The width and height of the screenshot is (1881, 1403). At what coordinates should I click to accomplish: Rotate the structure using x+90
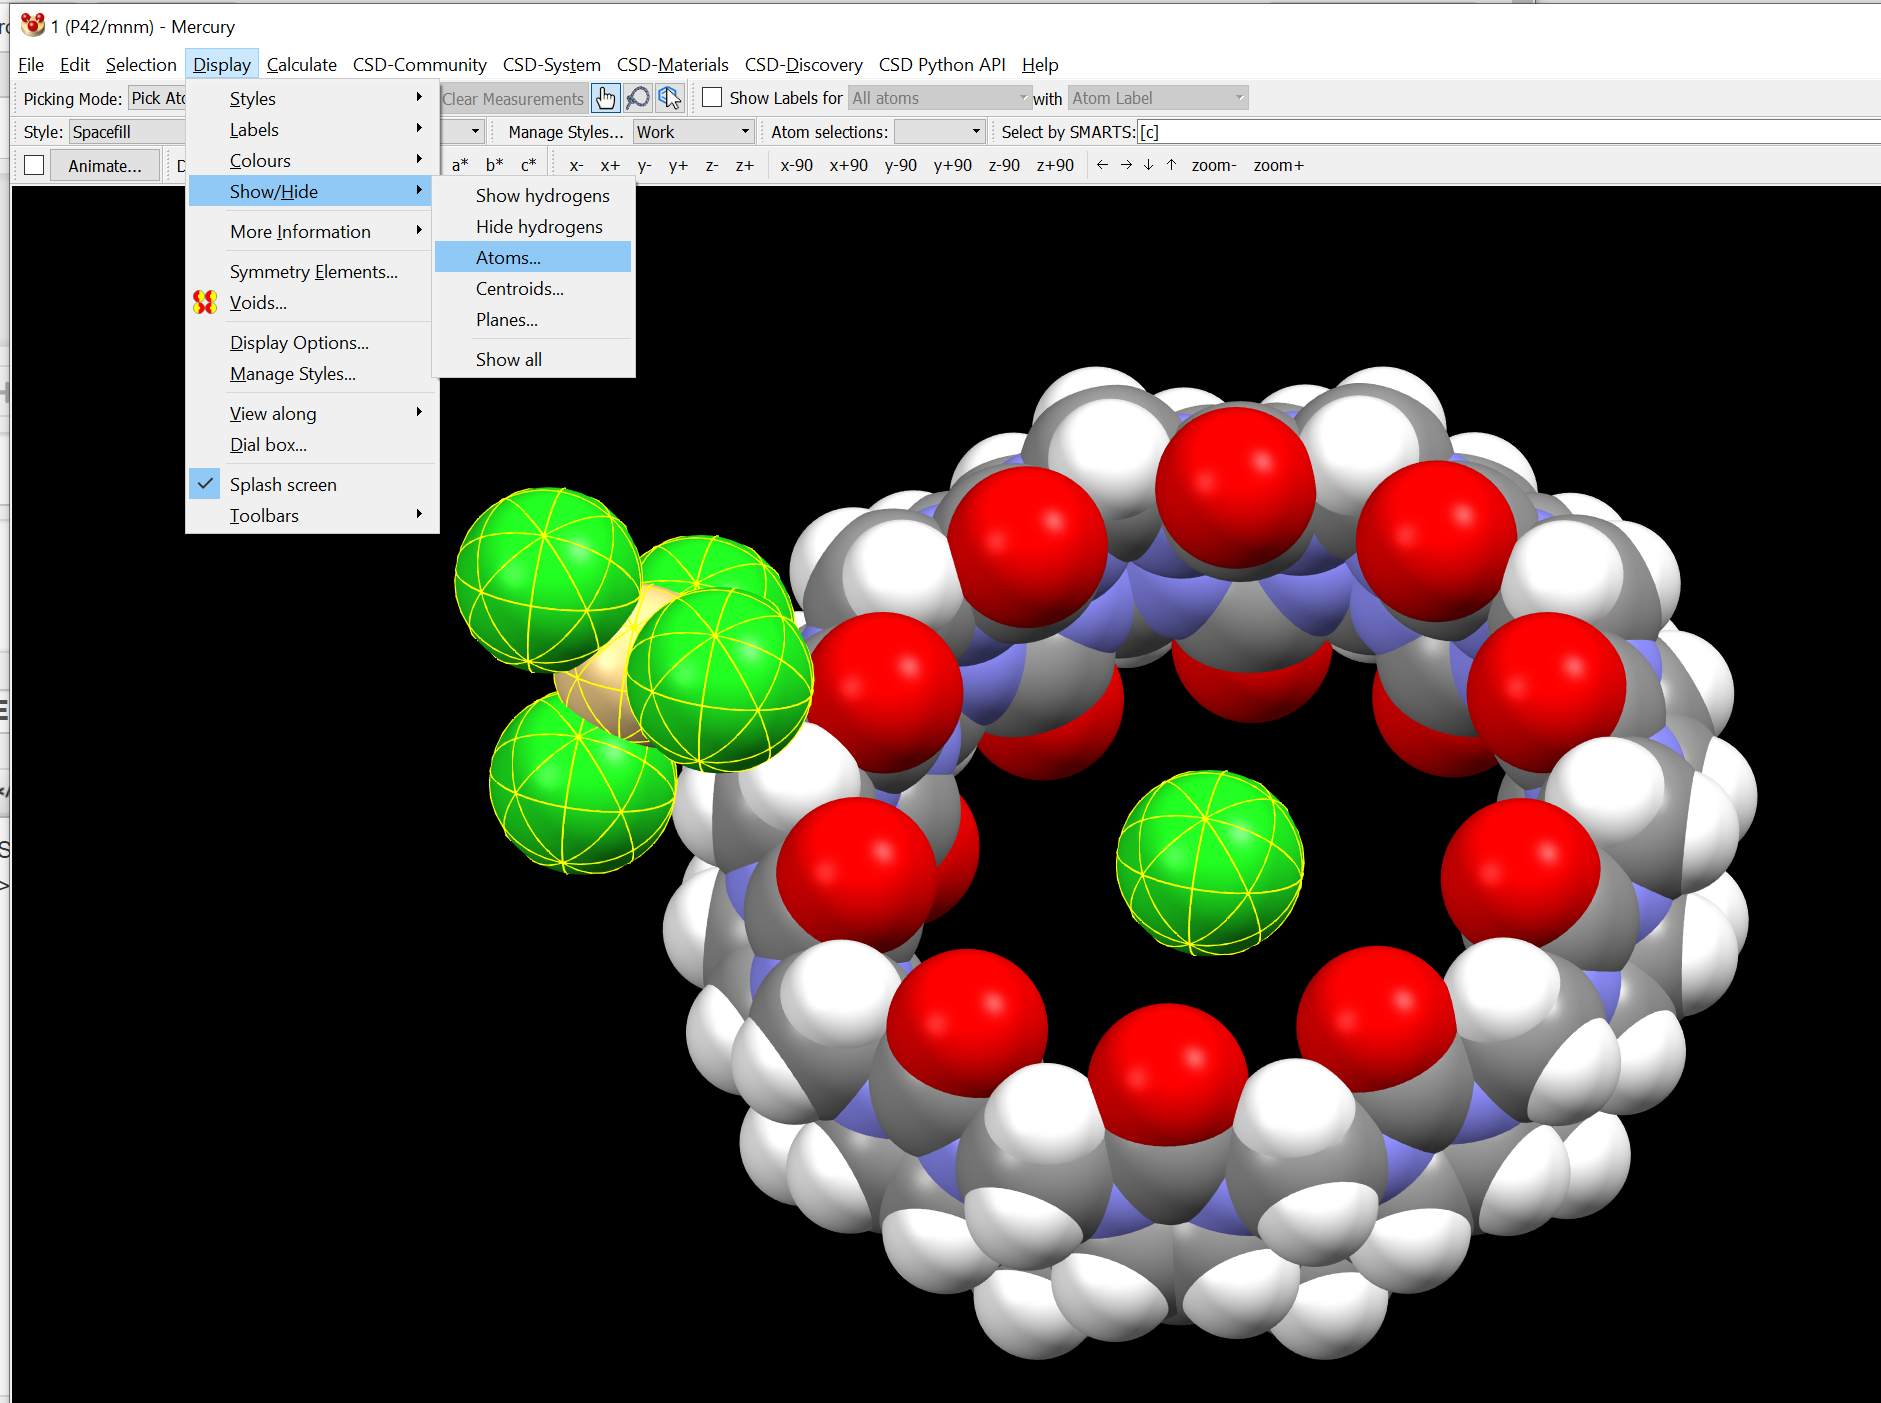coord(848,164)
